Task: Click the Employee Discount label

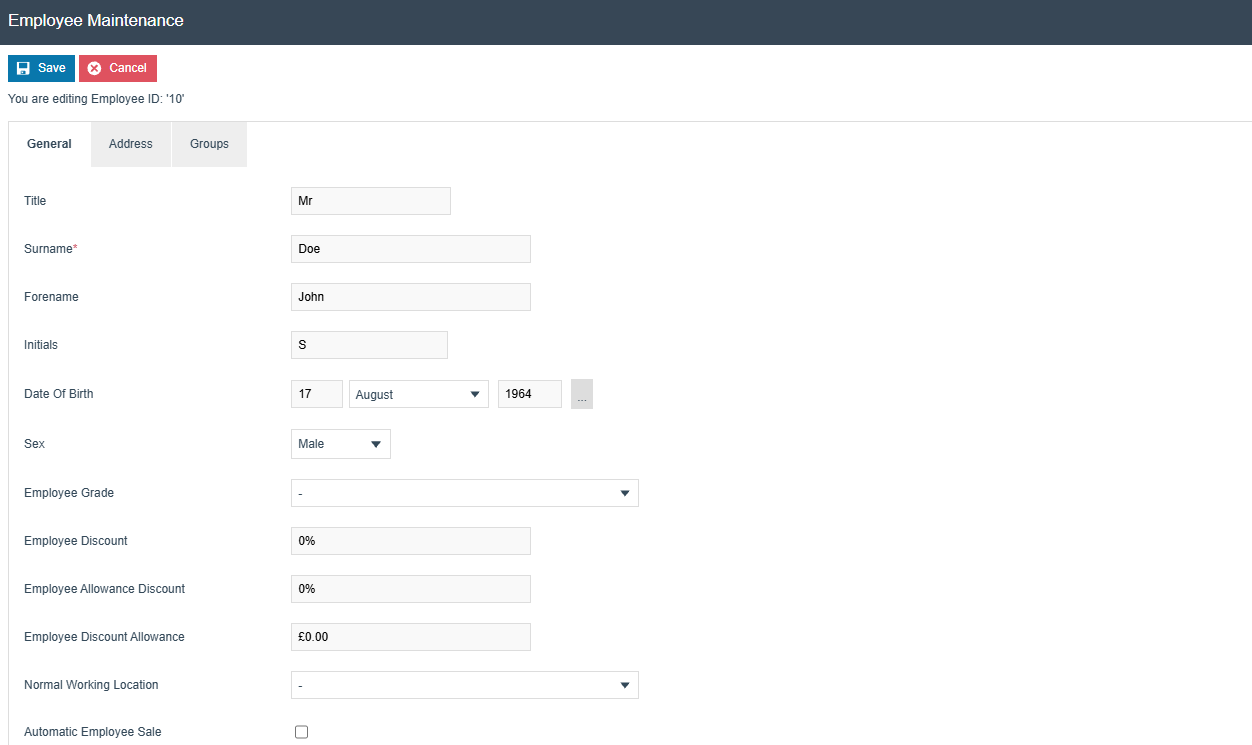Action: (76, 541)
